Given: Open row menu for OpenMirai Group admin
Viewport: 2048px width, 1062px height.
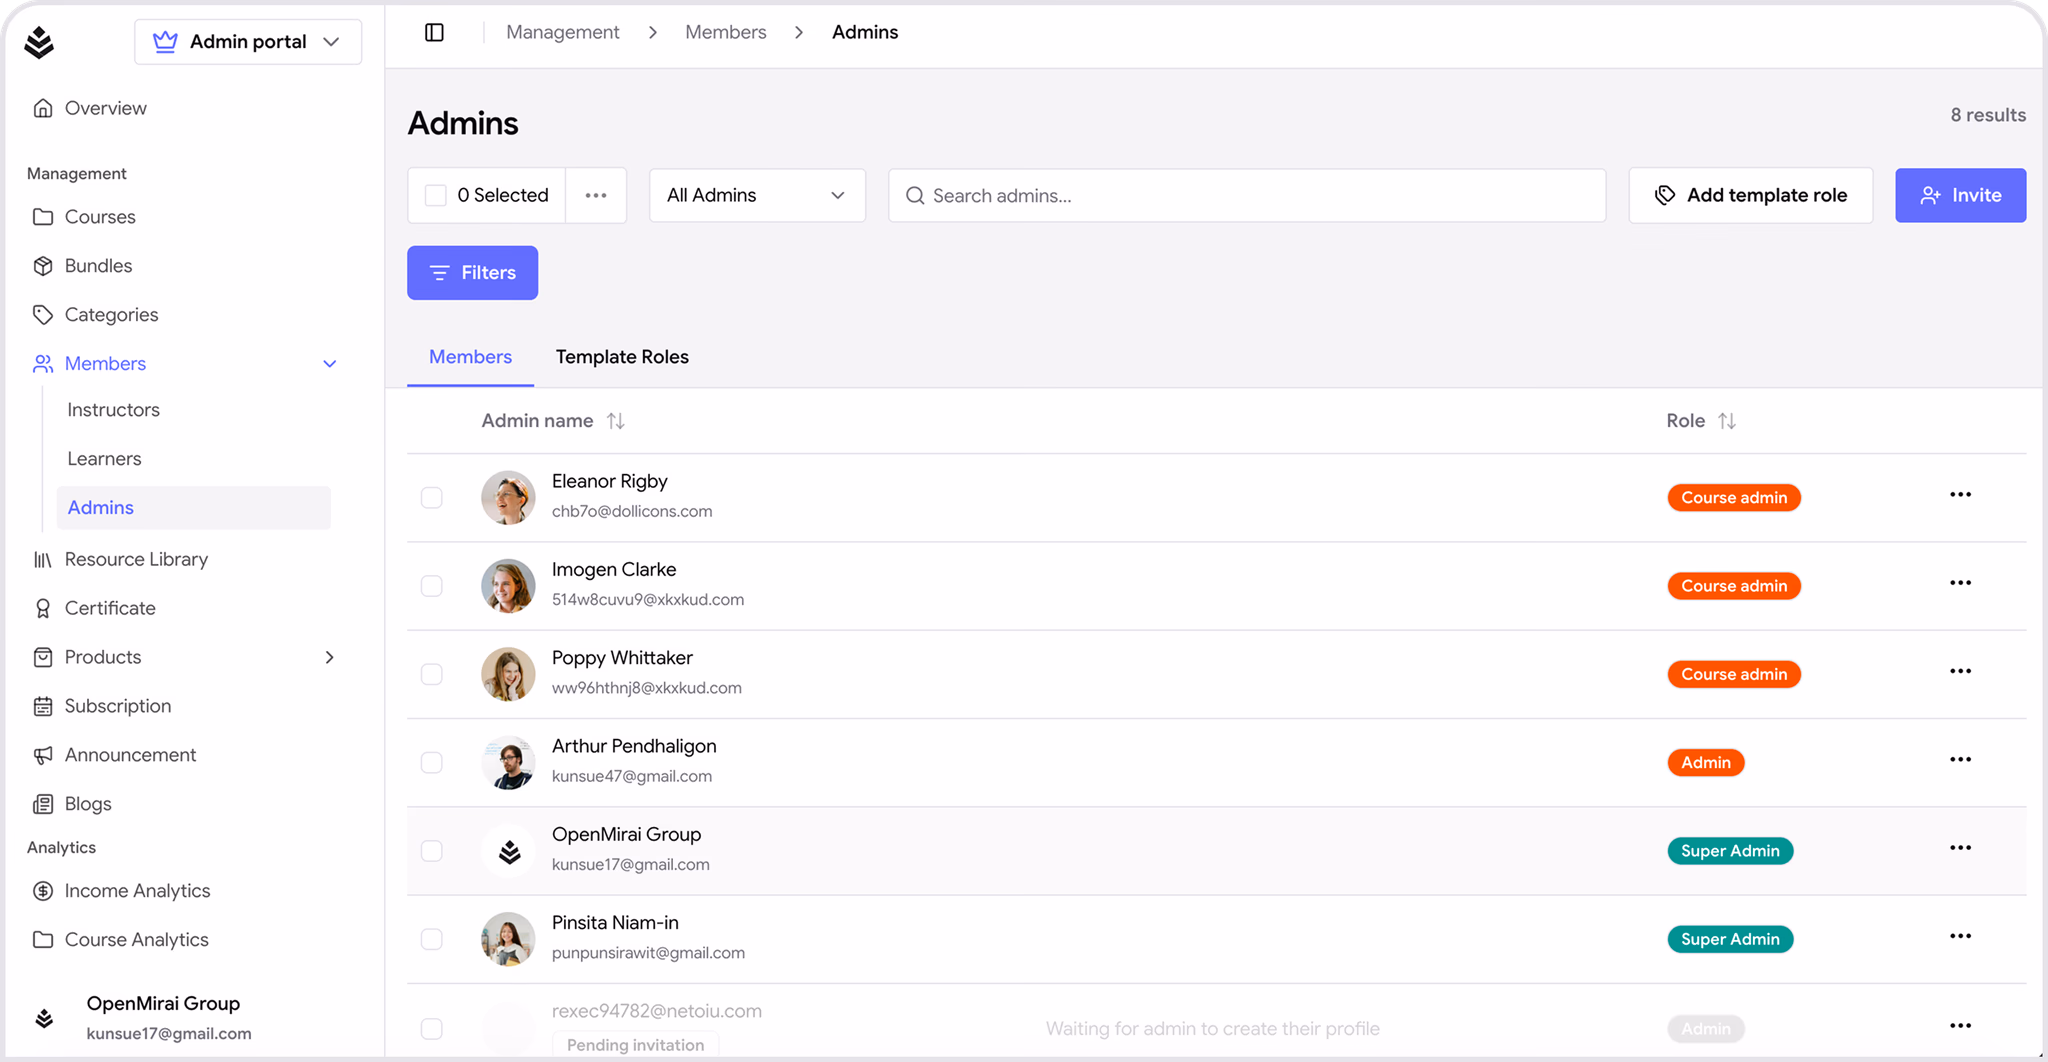Looking at the screenshot, I should pos(1960,848).
